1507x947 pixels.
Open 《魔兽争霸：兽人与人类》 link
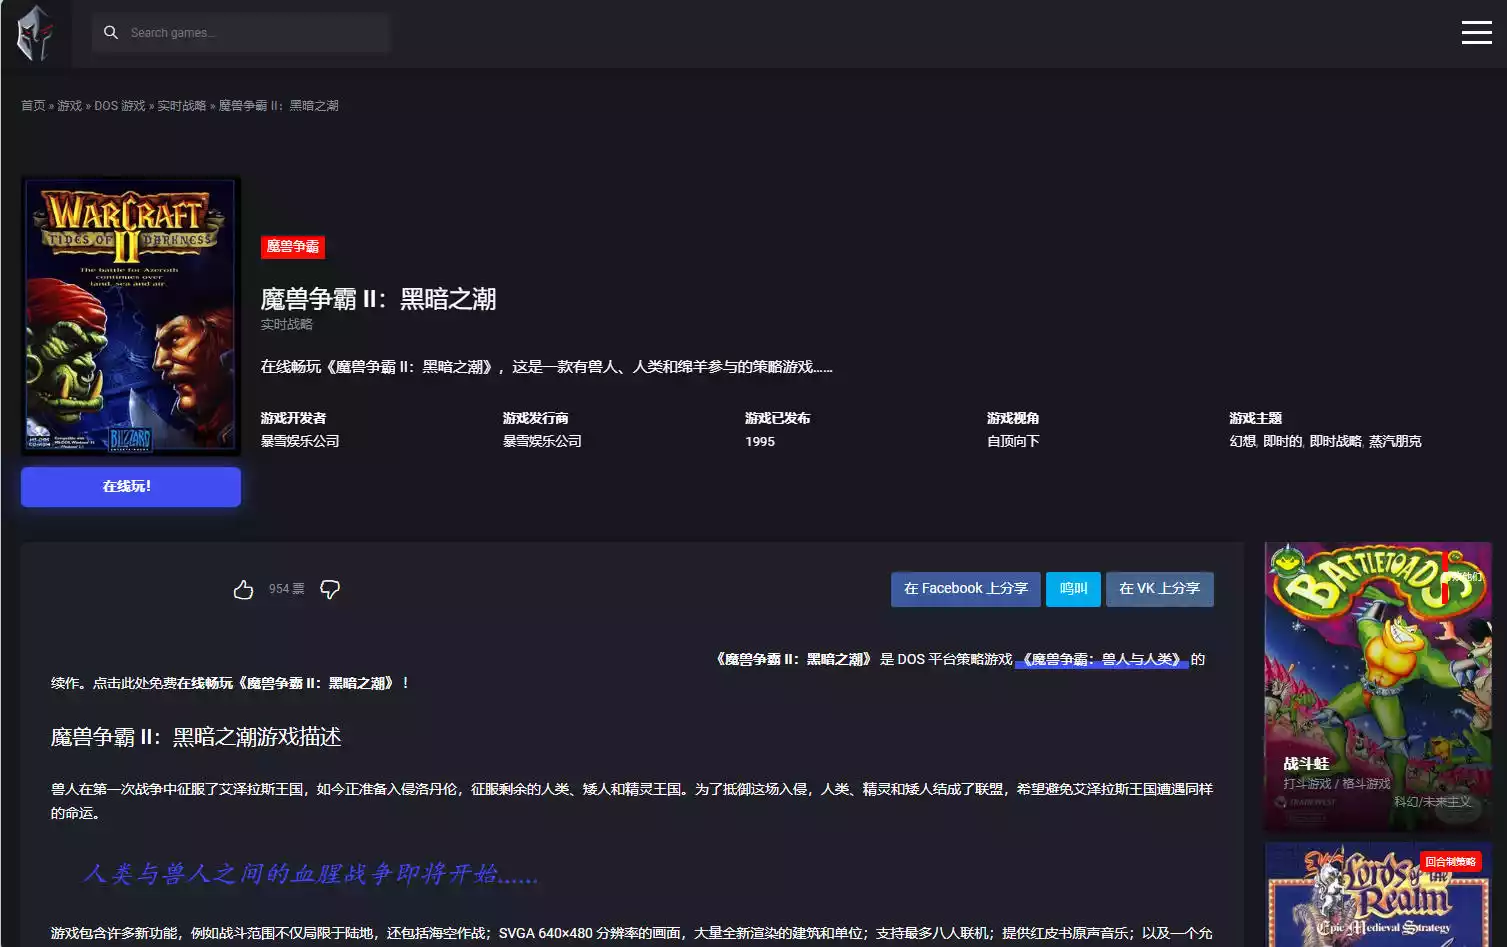[x=1102, y=660]
